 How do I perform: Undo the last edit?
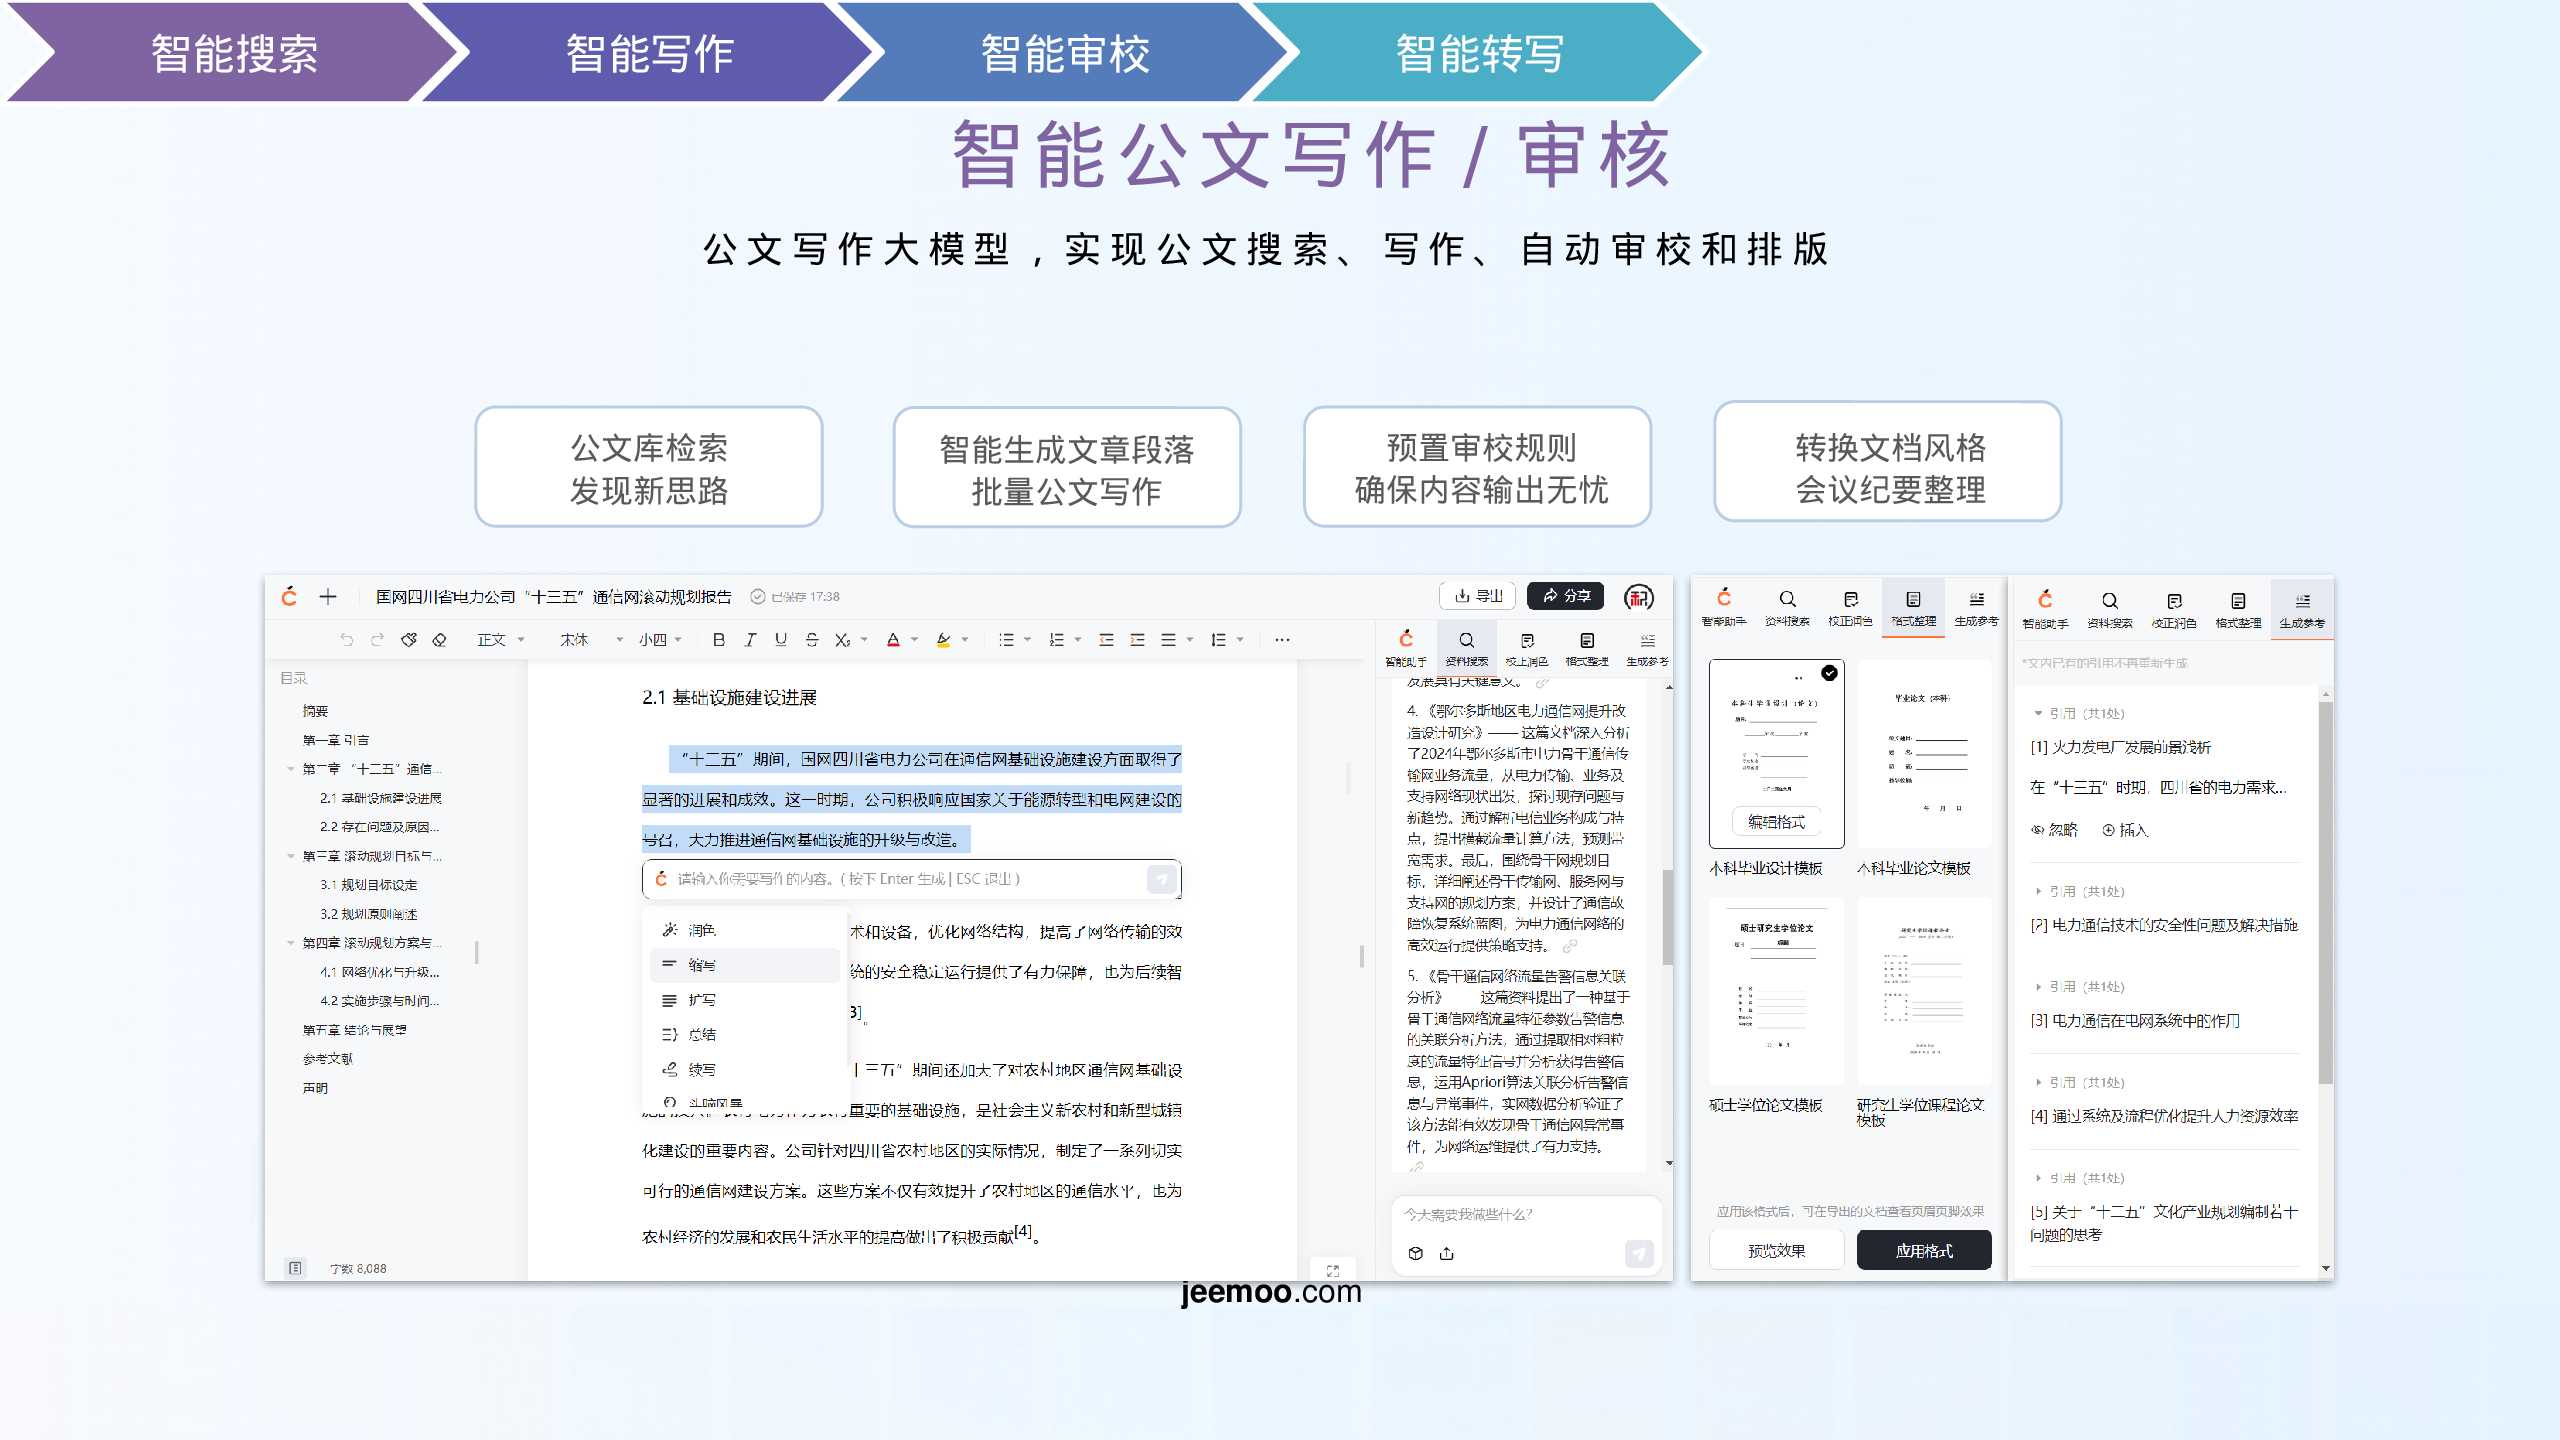pos(346,640)
